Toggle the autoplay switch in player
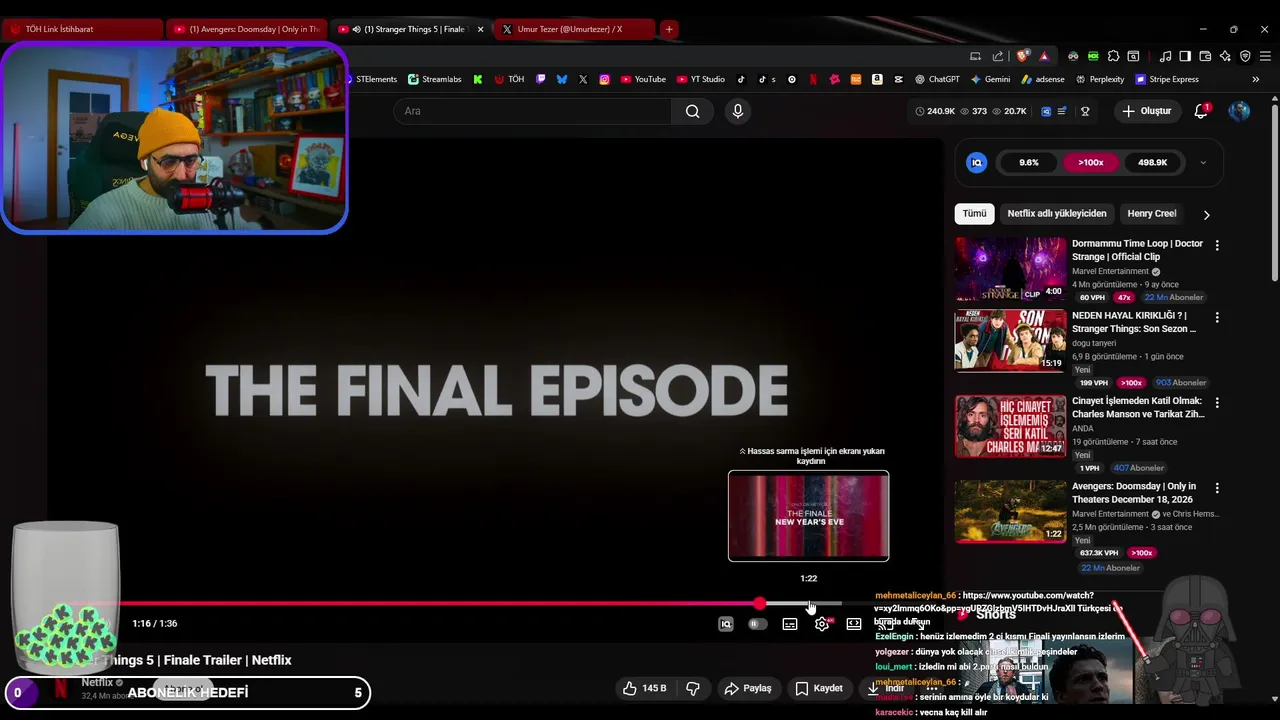 point(758,624)
